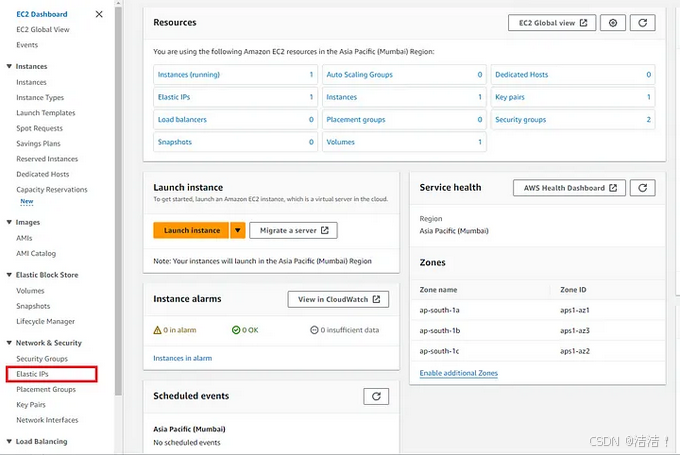Screen dimensions: 680x455
Task: Open Launch instance dropdown arrow
Action: pyautogui.click(x=238, y=230)
